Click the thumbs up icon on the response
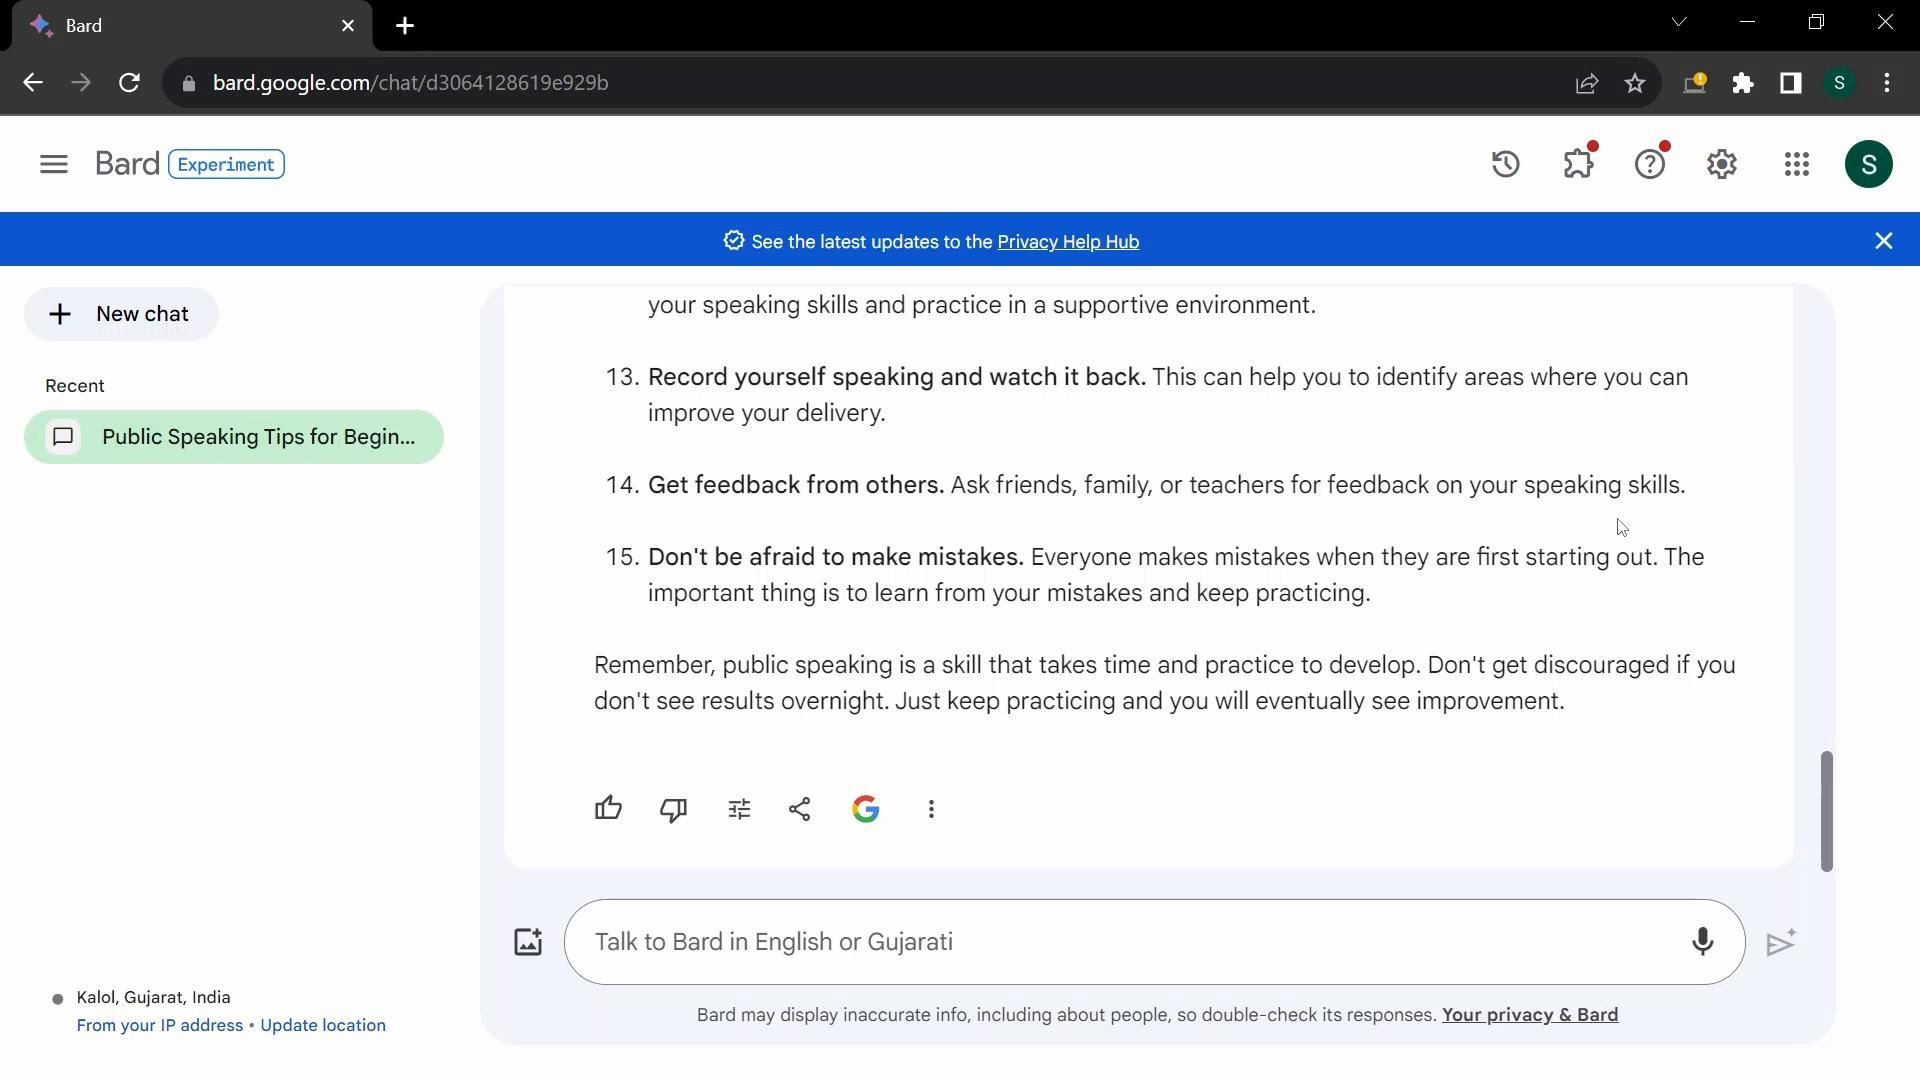 [608, 809]
